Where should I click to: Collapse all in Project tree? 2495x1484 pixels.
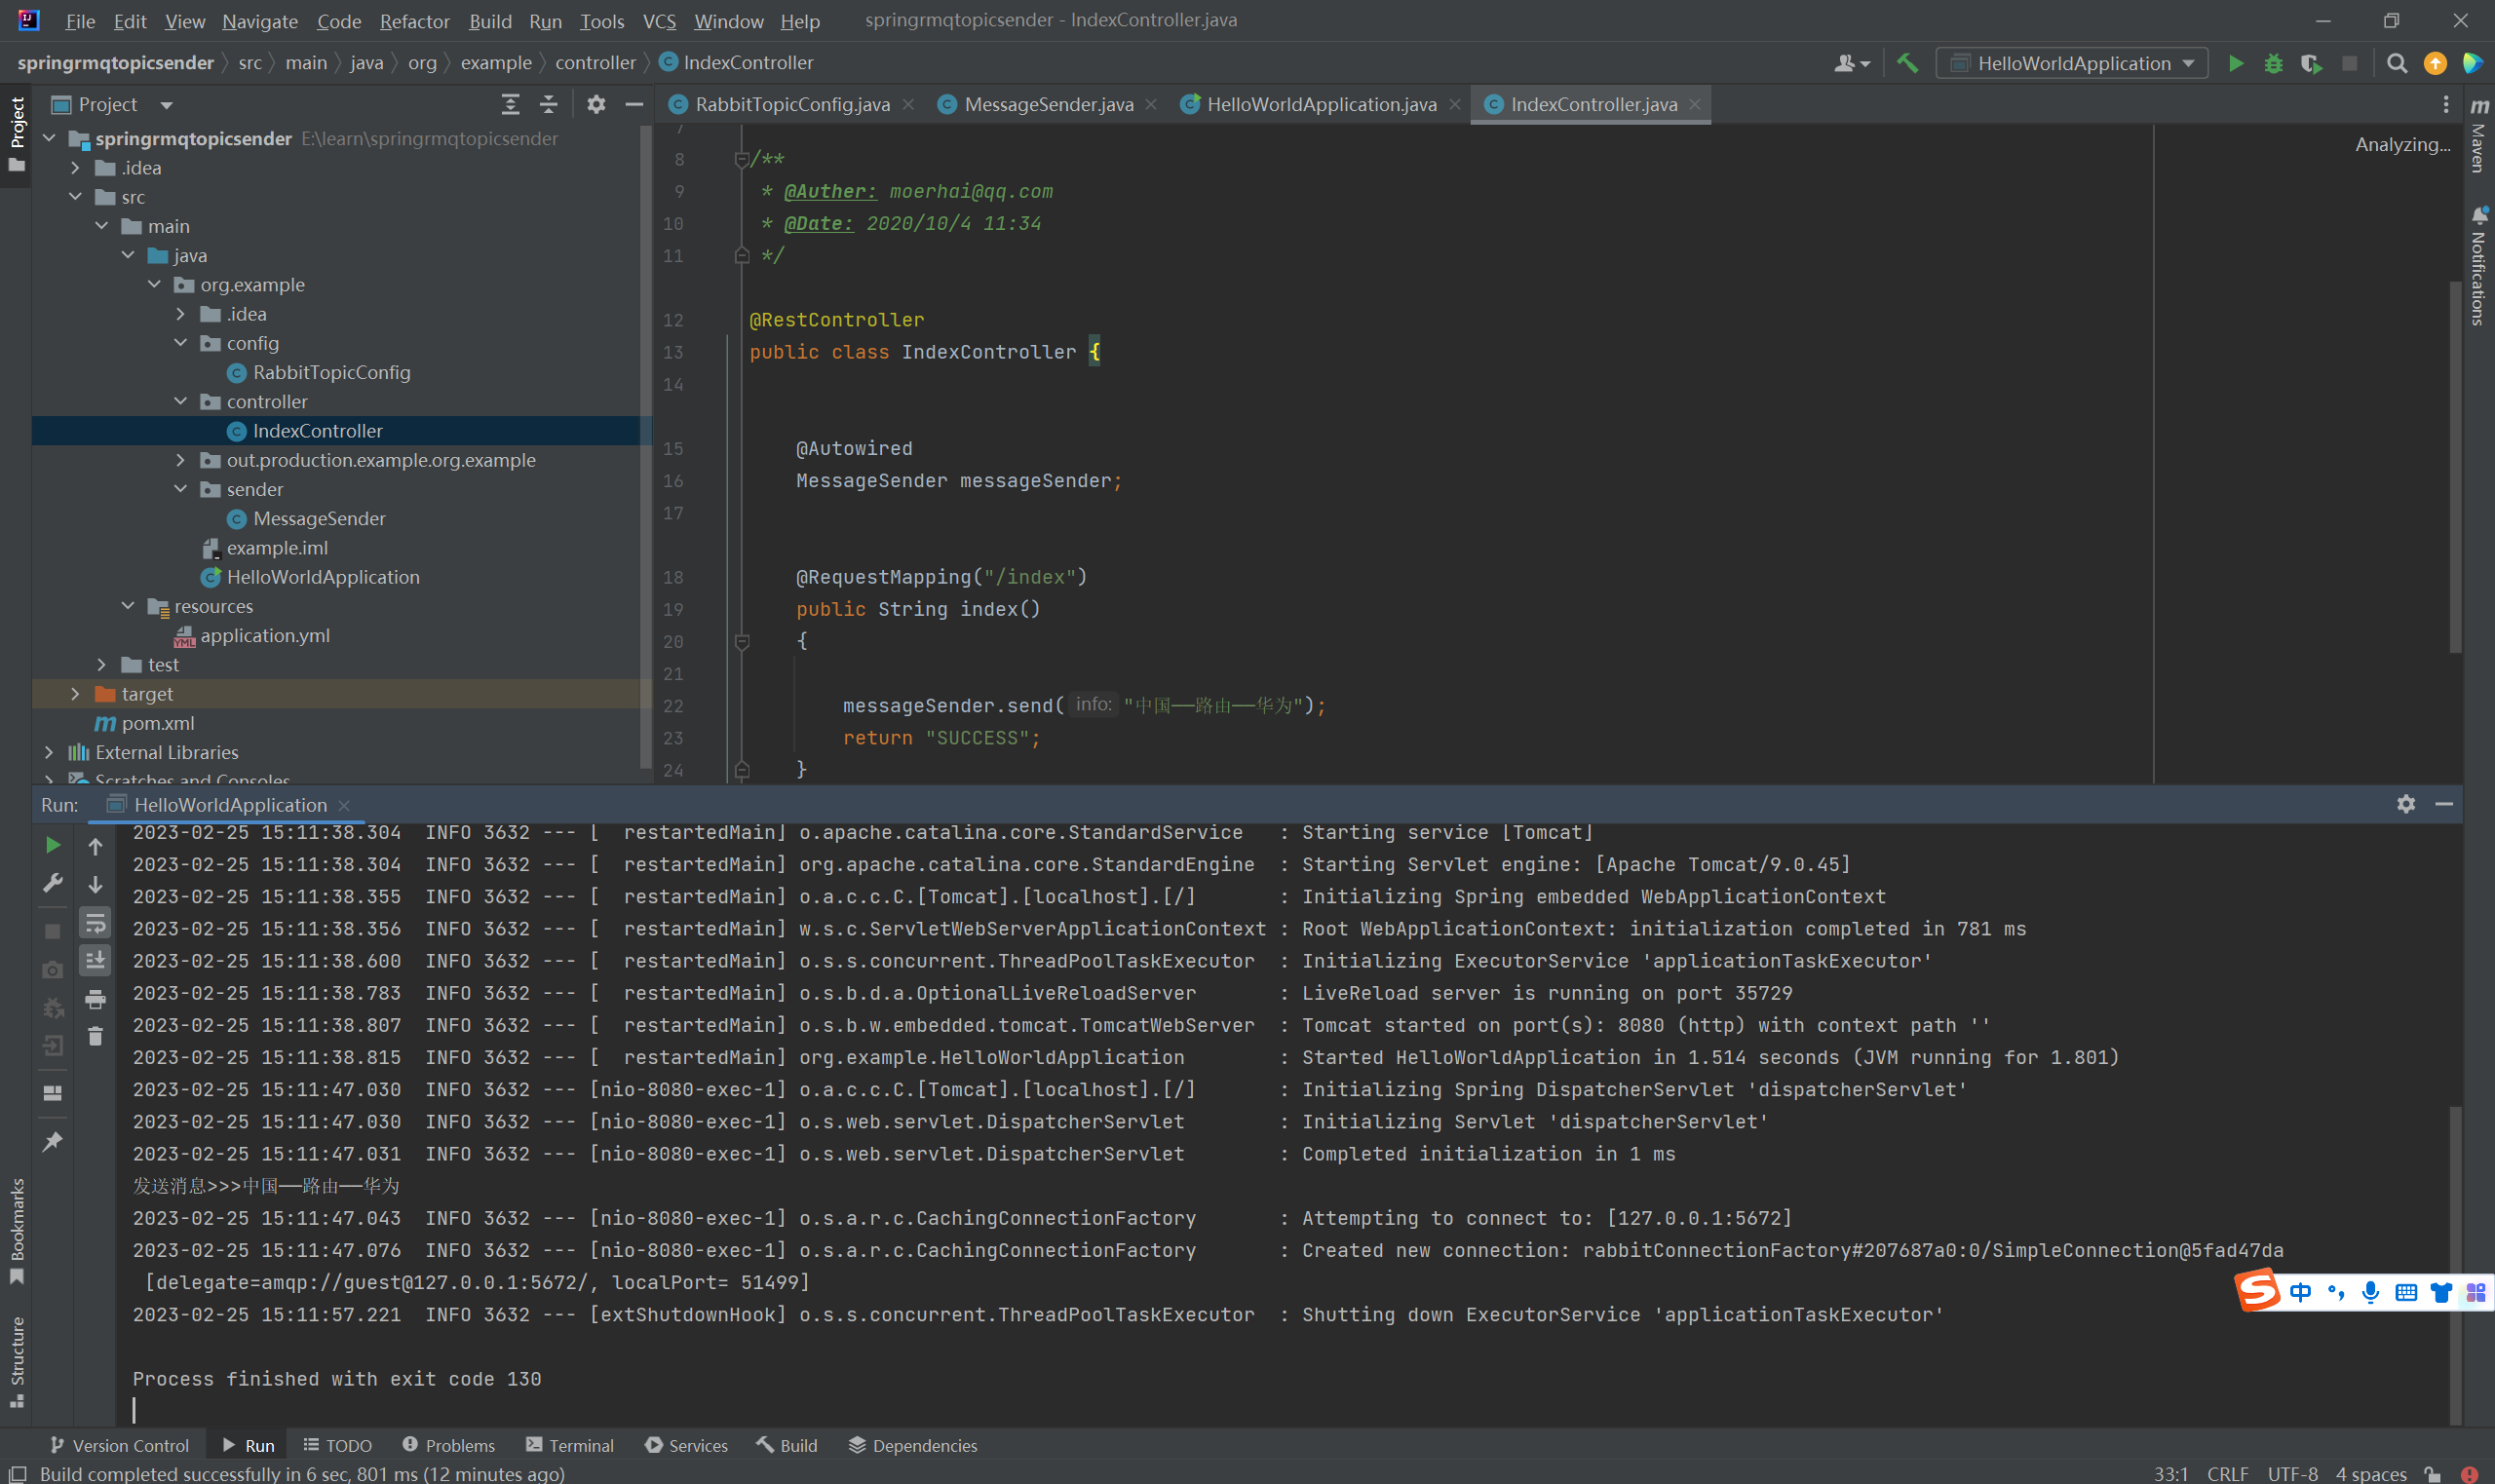(x=549, y=104)
